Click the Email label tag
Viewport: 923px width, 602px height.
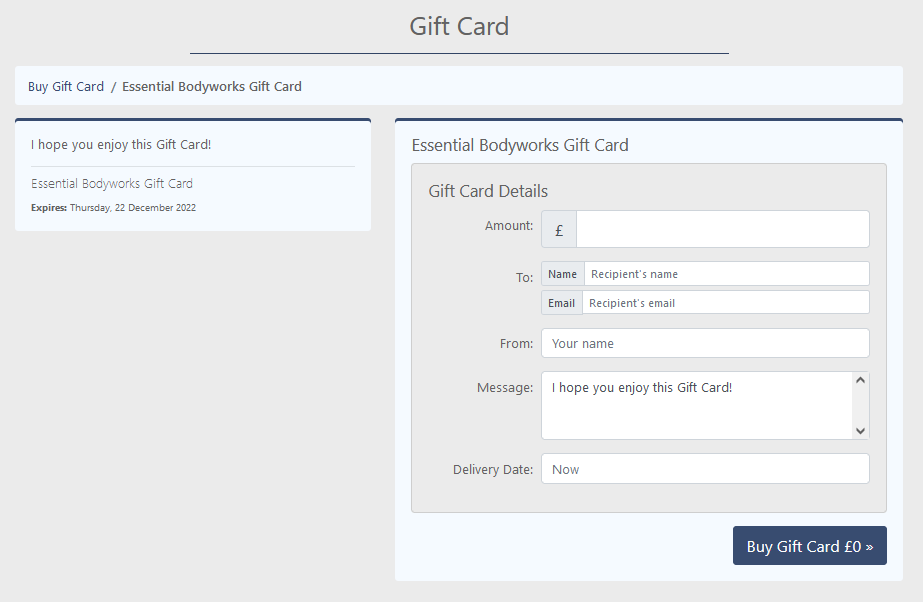pyautogui.click(x=562, y=303)
